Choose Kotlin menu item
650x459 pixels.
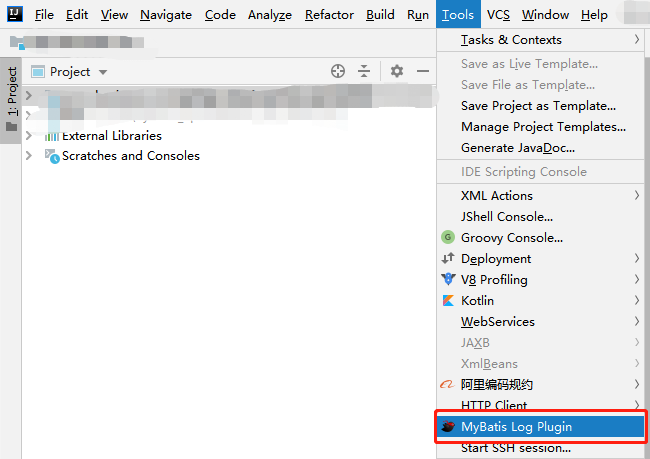click(x=541, y=300)
